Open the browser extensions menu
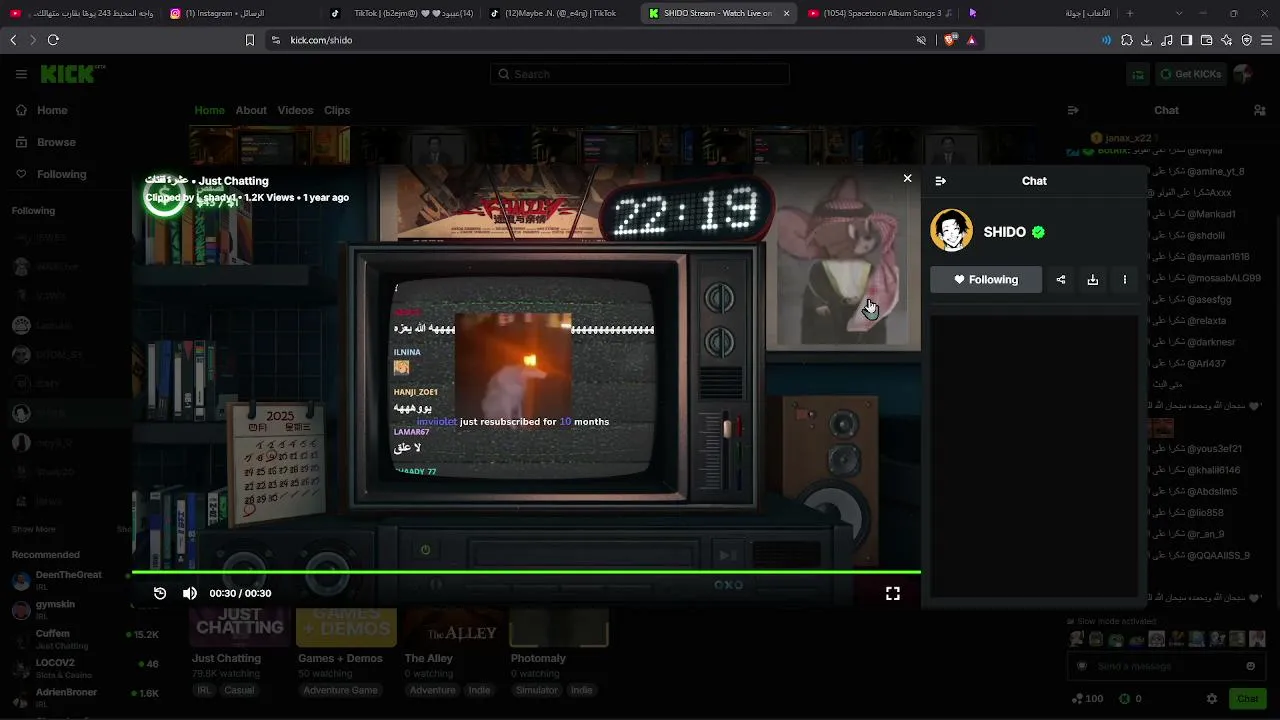This screenshot has height=720, width=1280. tap(1127, 40)
